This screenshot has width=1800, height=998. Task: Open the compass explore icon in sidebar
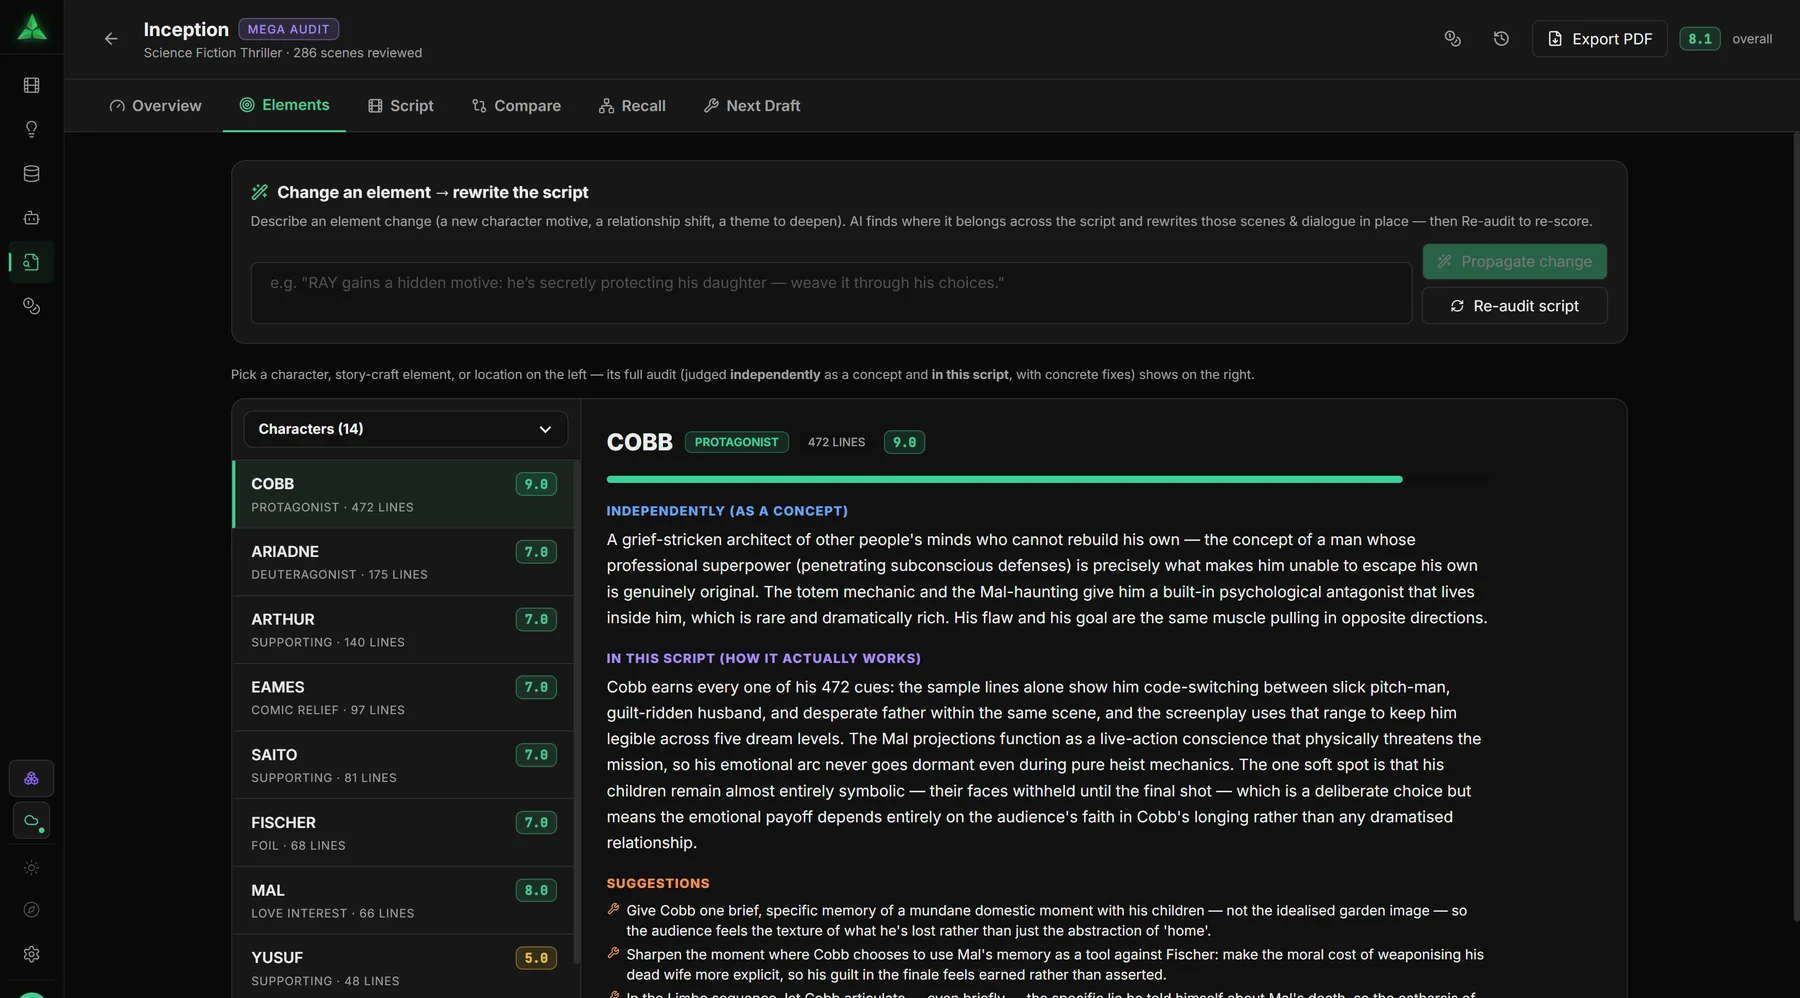click(x=32, y=910)
